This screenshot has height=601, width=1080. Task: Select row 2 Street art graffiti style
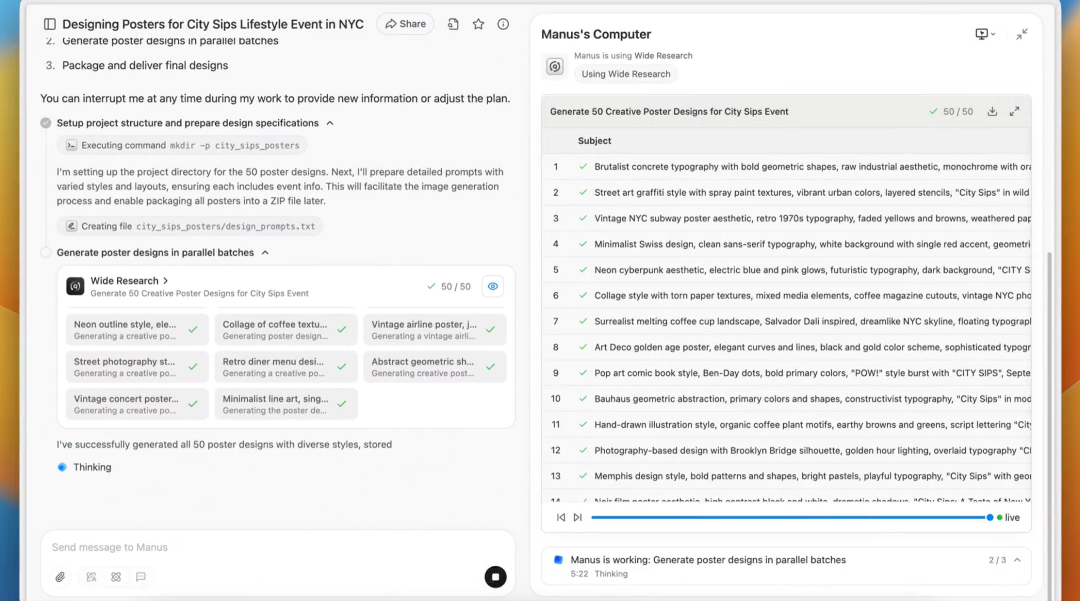pos(786,193)
